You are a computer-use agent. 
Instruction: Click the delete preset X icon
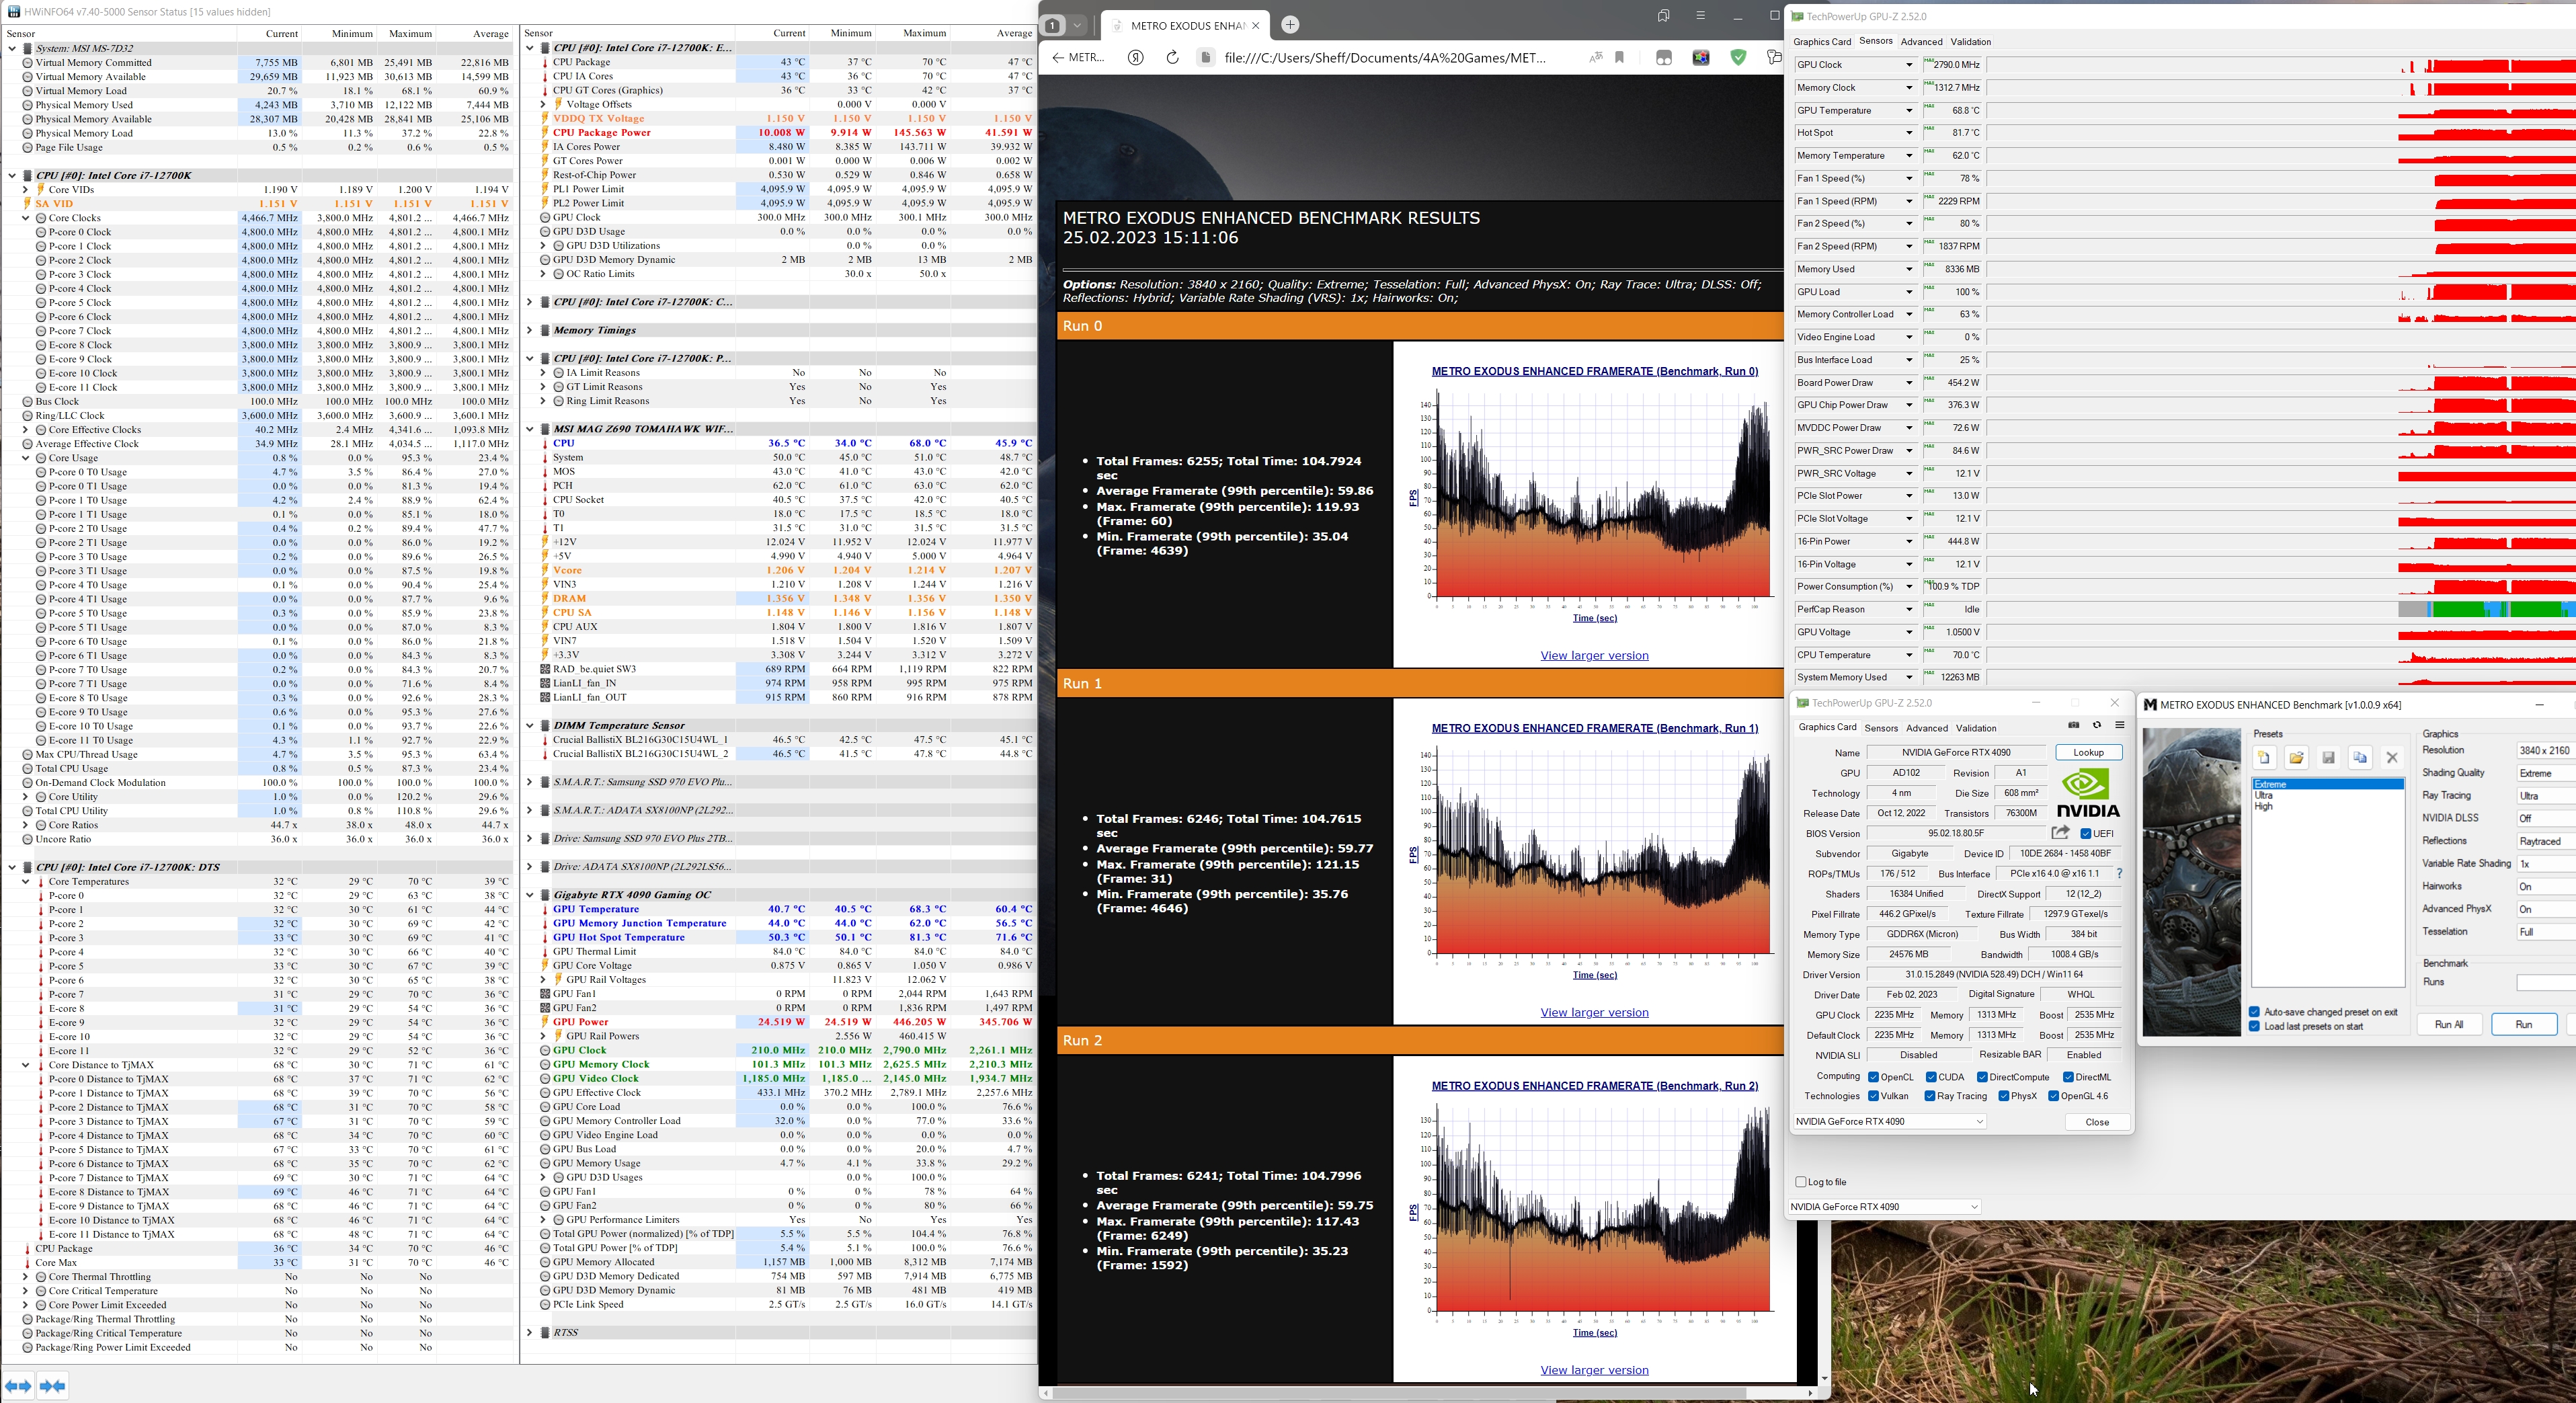(2392, 757)
